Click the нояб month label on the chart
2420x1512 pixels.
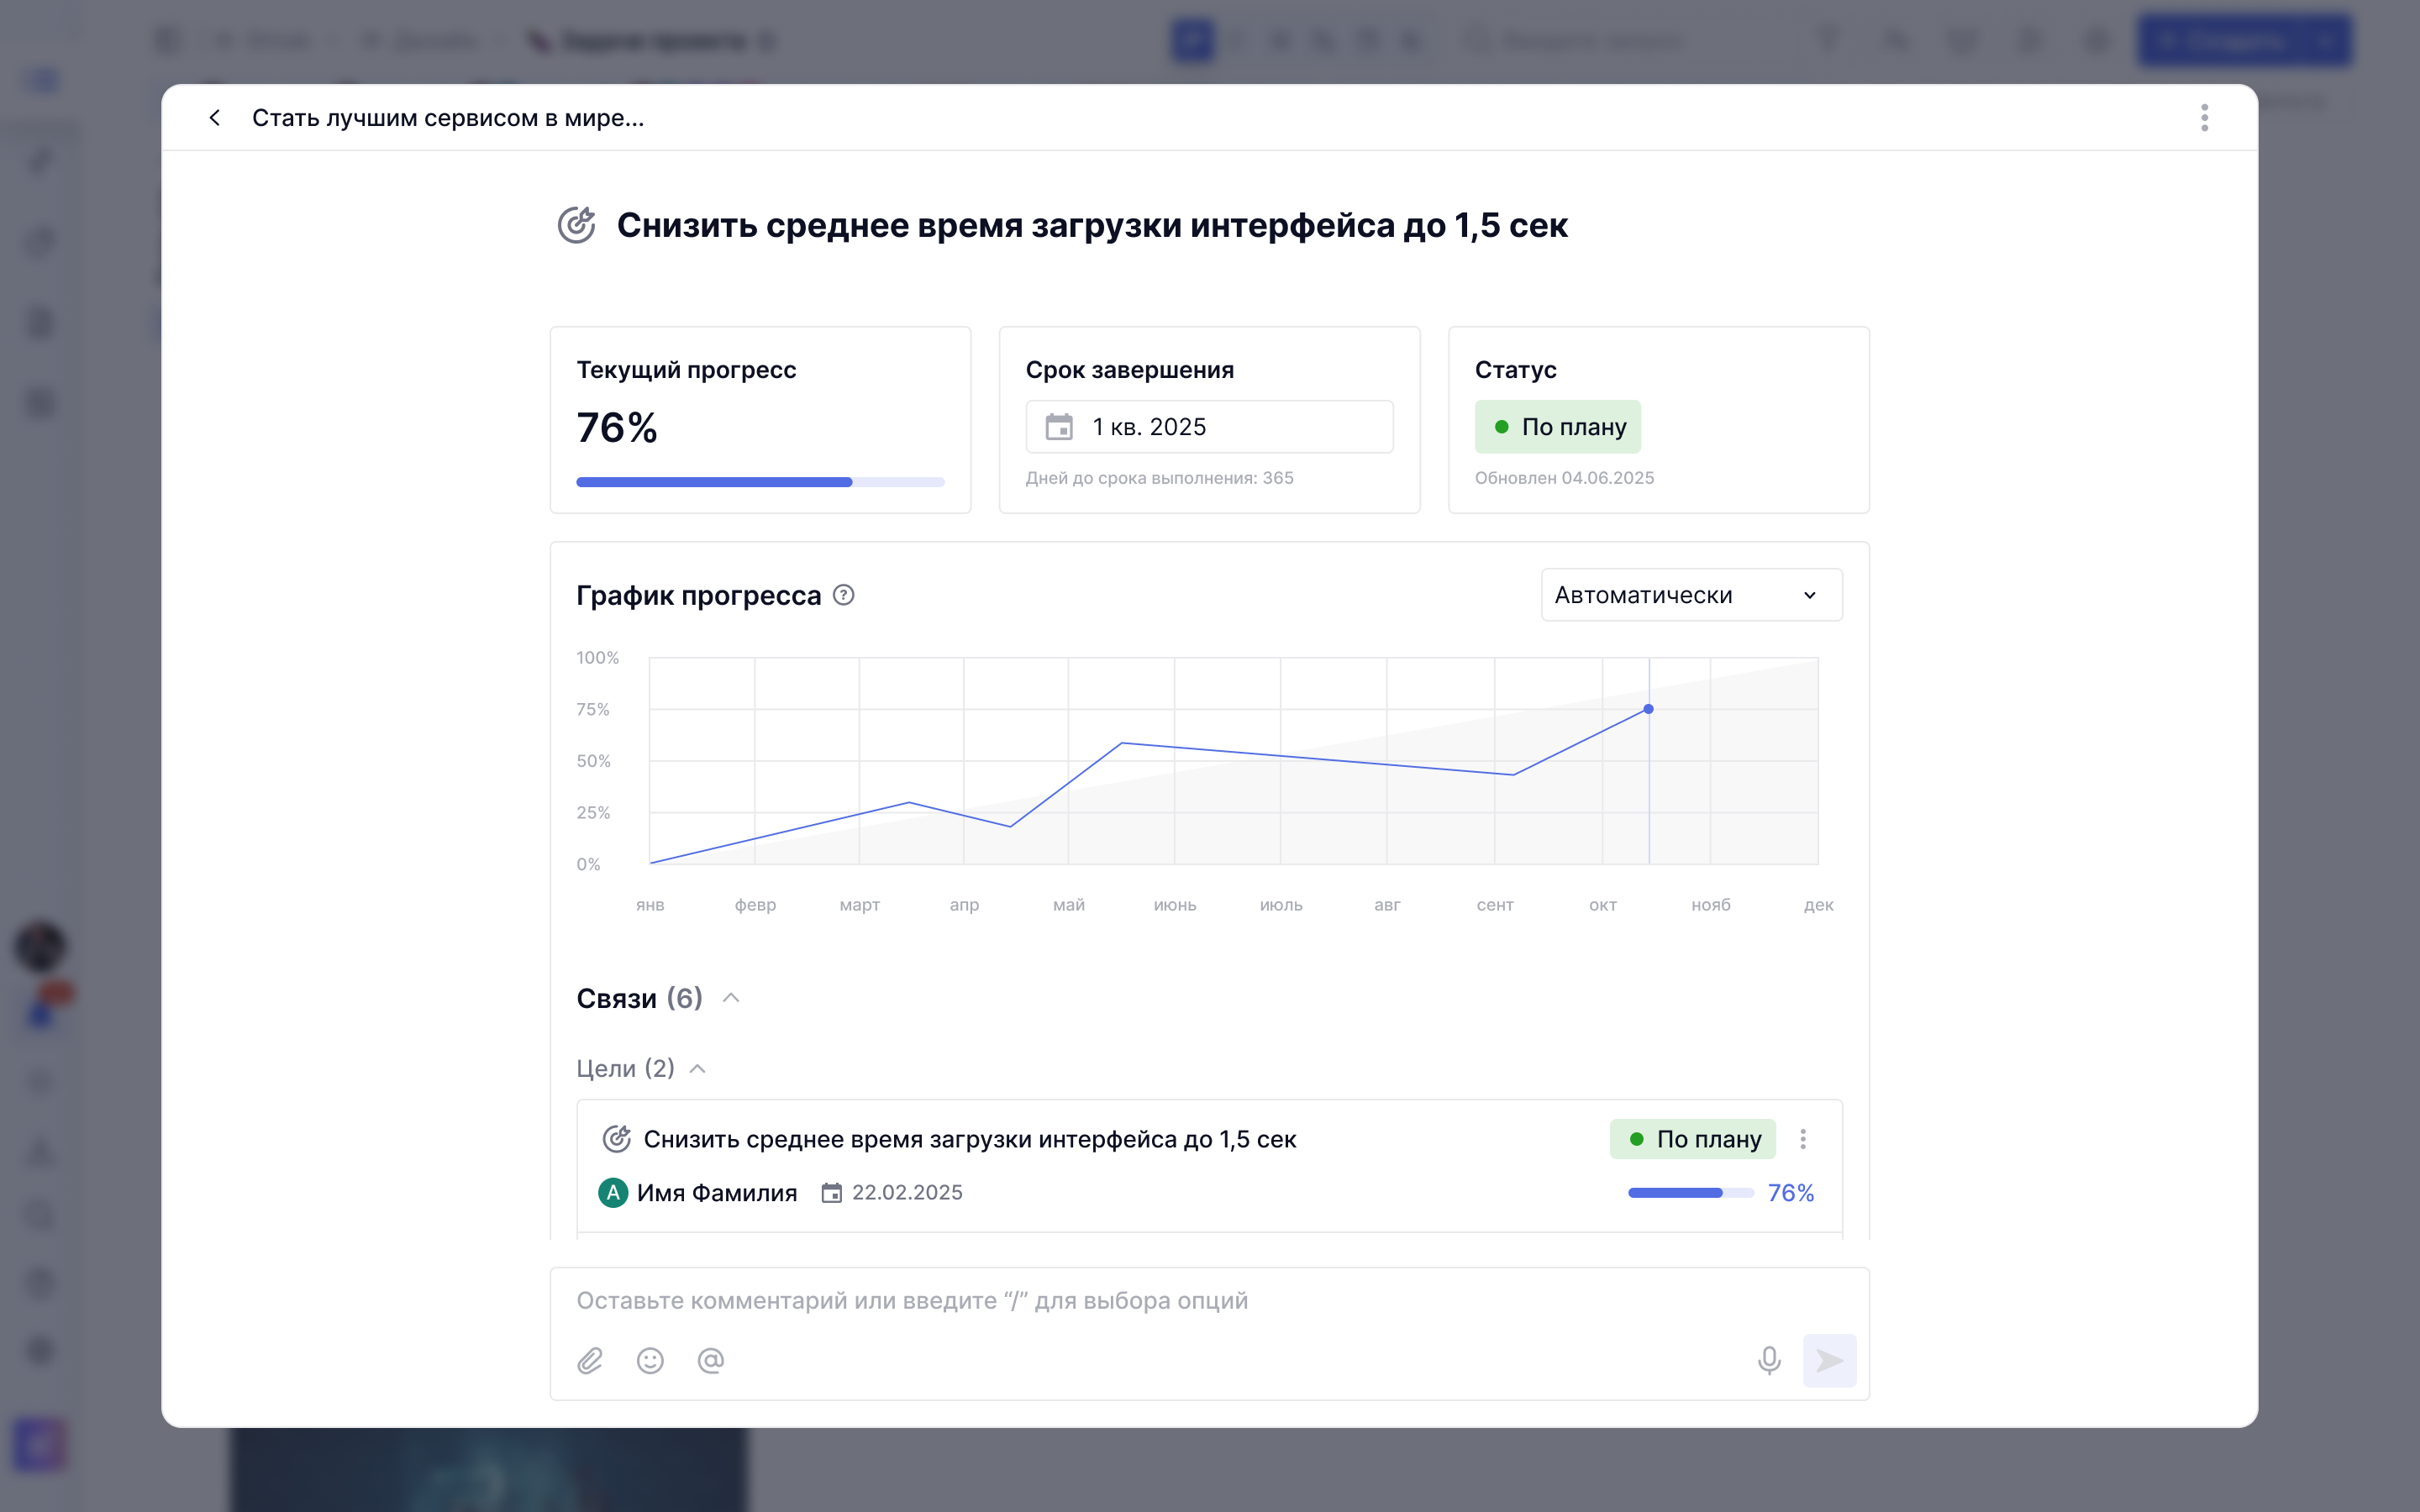pyautogui.click(x=1710, y=905)
